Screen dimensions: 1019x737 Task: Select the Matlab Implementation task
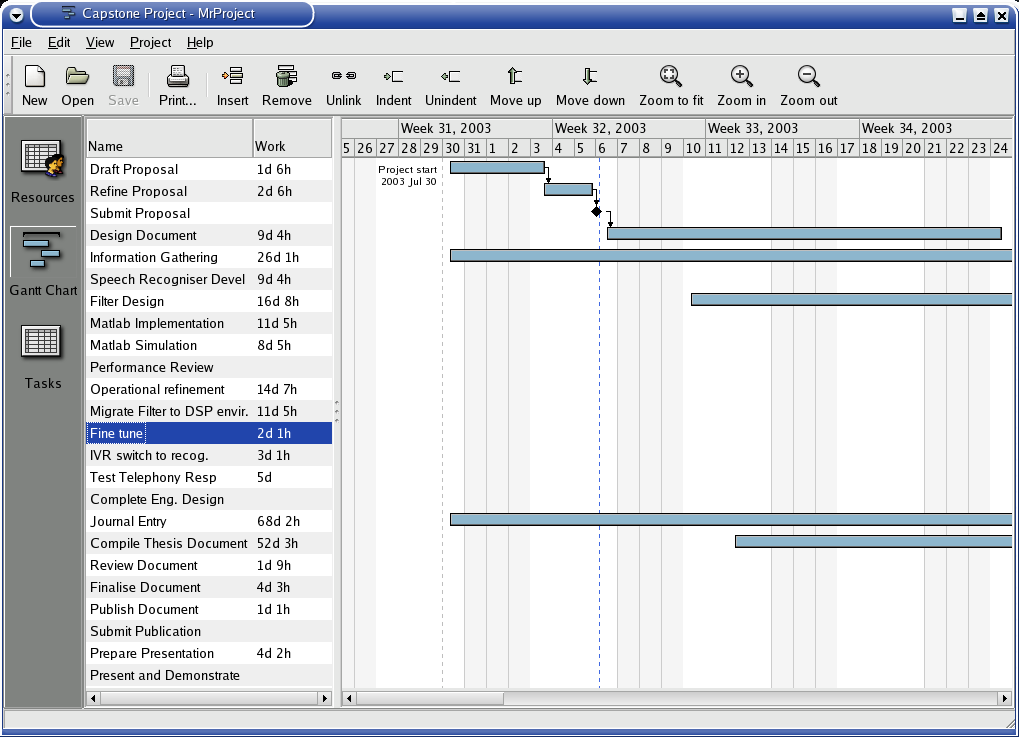(x=209, y=323)
